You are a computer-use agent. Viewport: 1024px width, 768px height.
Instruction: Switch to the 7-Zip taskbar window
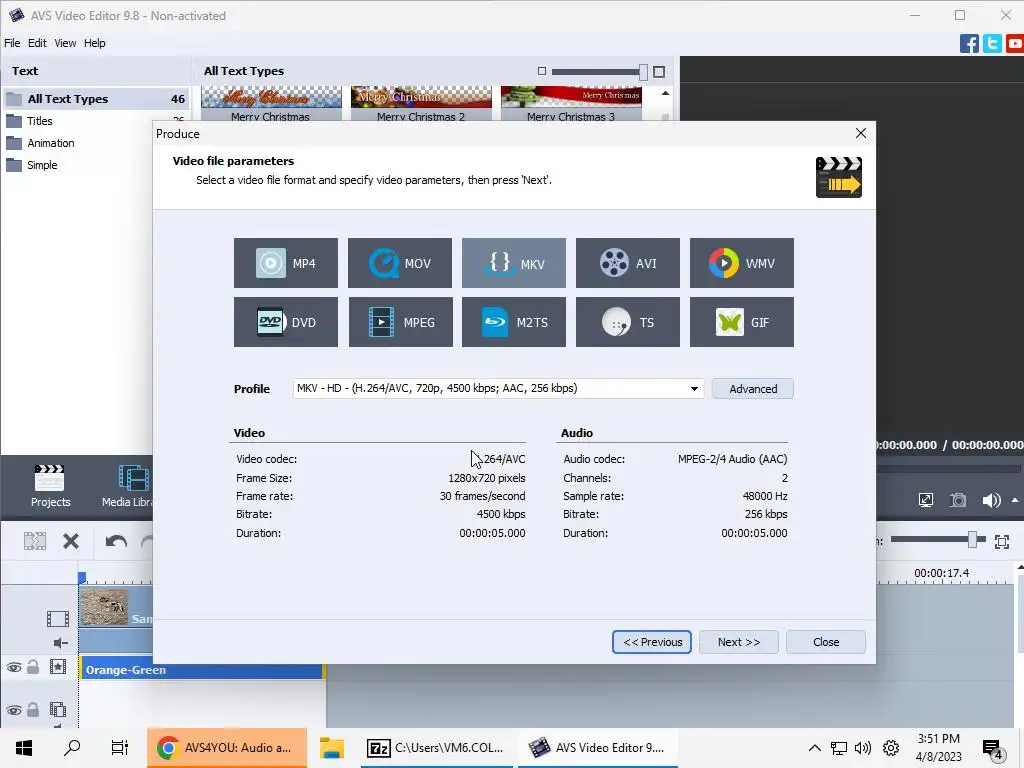point(436,748)
